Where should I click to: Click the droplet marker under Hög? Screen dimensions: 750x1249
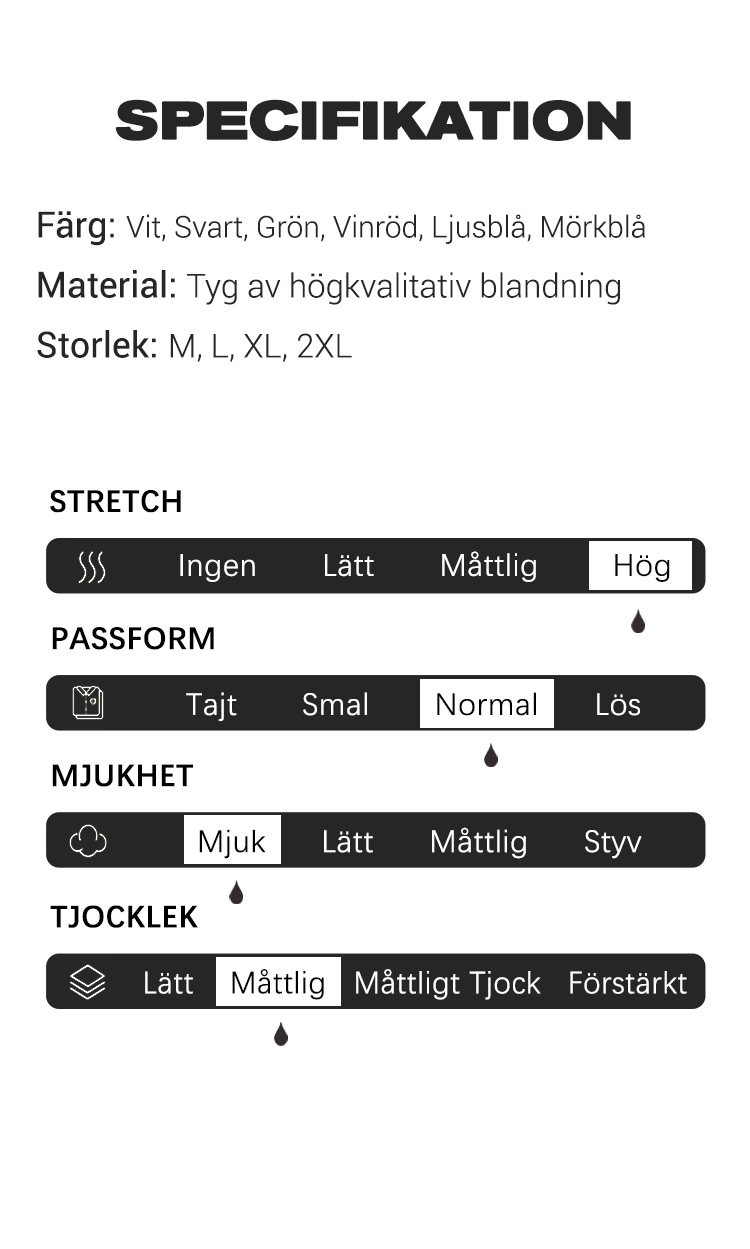[x=638, y=622]
